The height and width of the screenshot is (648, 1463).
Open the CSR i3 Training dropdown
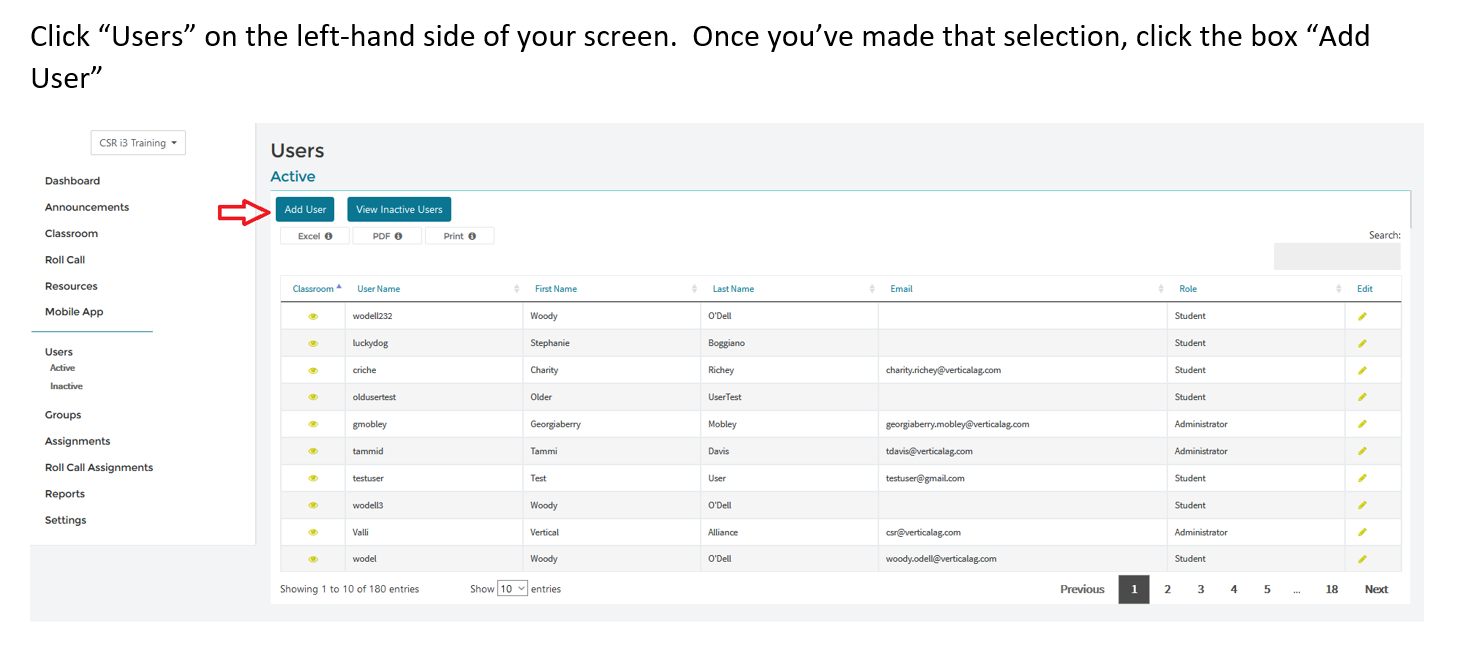138,143
